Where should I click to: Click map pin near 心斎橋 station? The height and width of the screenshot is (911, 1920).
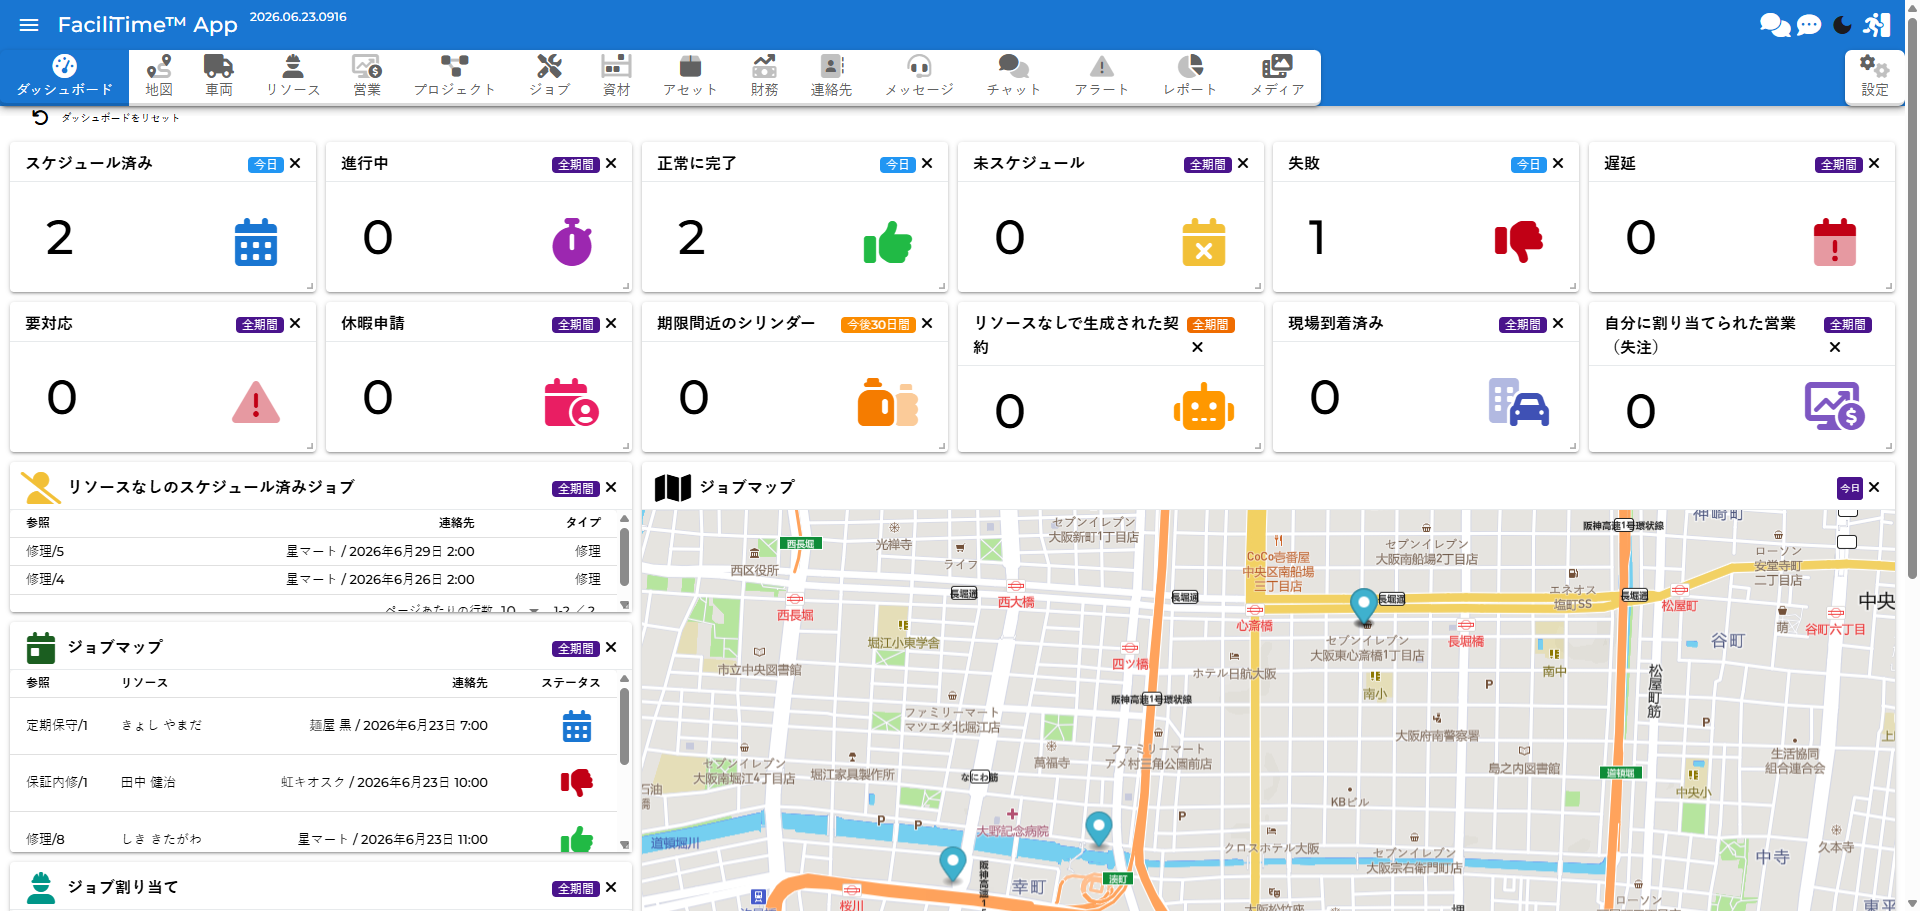coord(1363,606)
